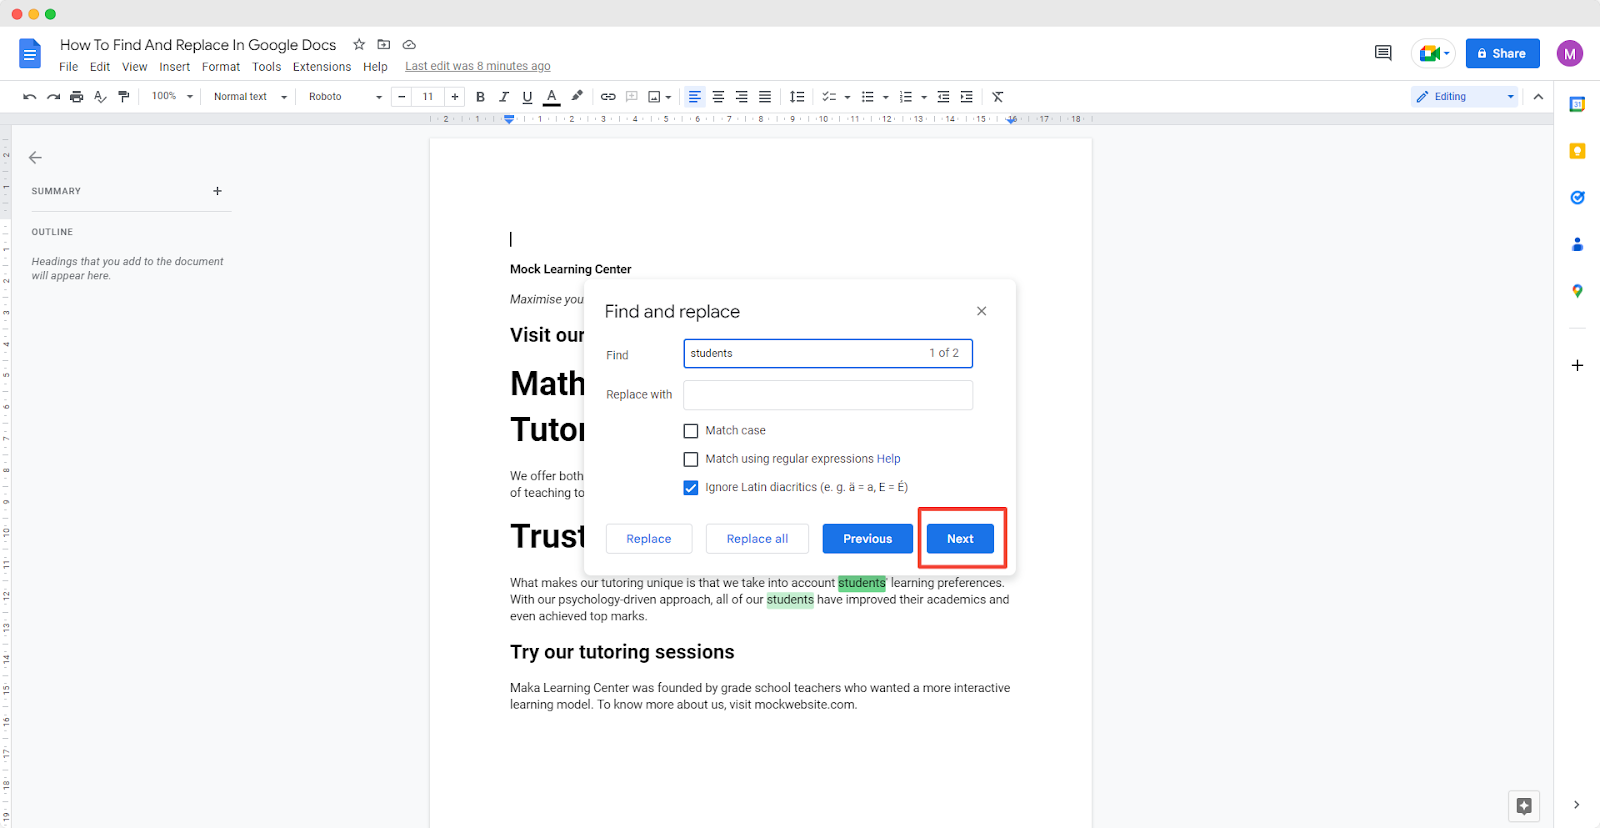Open the Edit menu

point(100,67)
